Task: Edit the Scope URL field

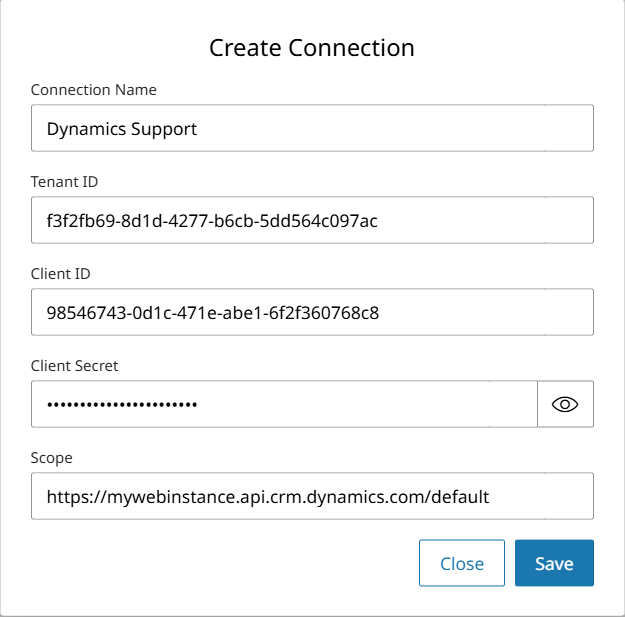Action: pos(312,496)
